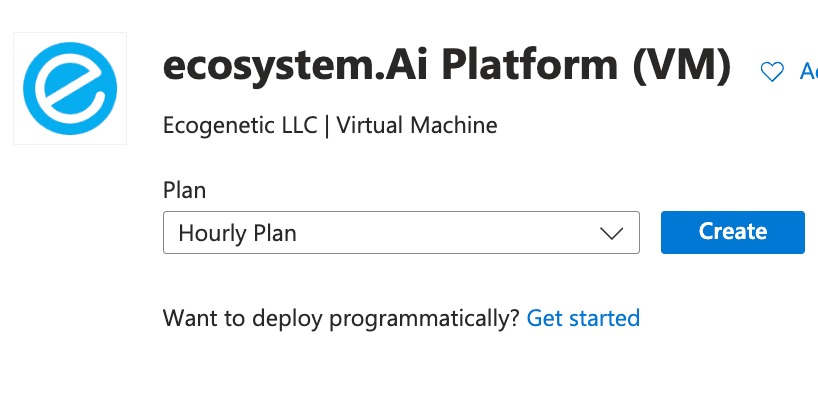Open the Hourly Plan combo box
This screenshot has height=400, width=818.
click(400, 233)
